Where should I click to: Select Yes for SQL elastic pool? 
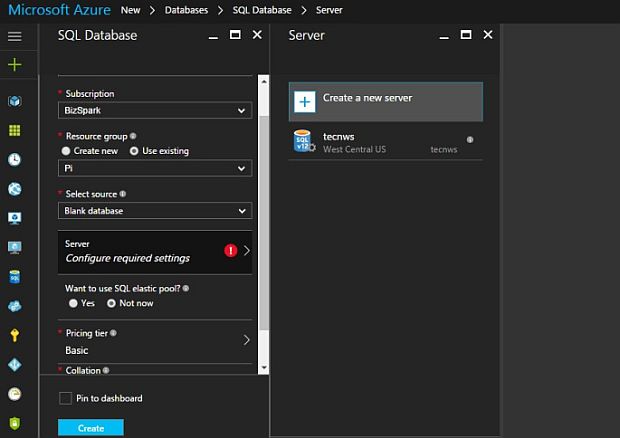(x=73, y=303)
